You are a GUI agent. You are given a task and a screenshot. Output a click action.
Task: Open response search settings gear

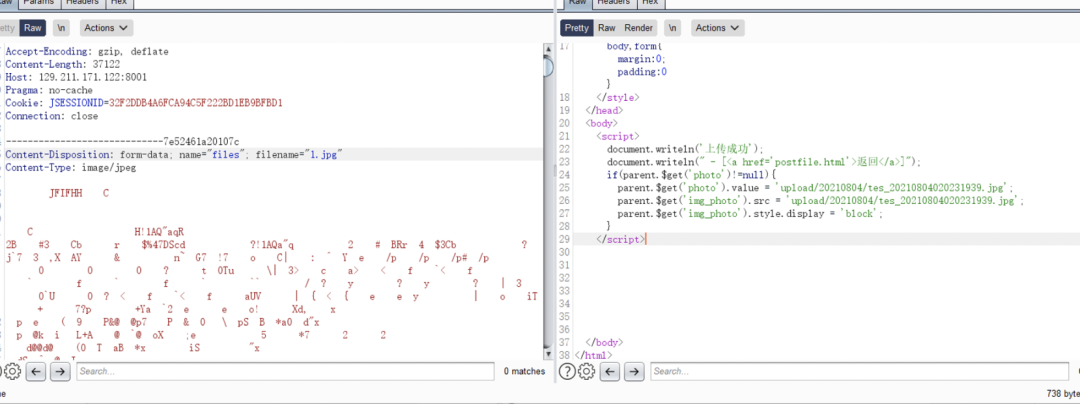tap(586, 372)
